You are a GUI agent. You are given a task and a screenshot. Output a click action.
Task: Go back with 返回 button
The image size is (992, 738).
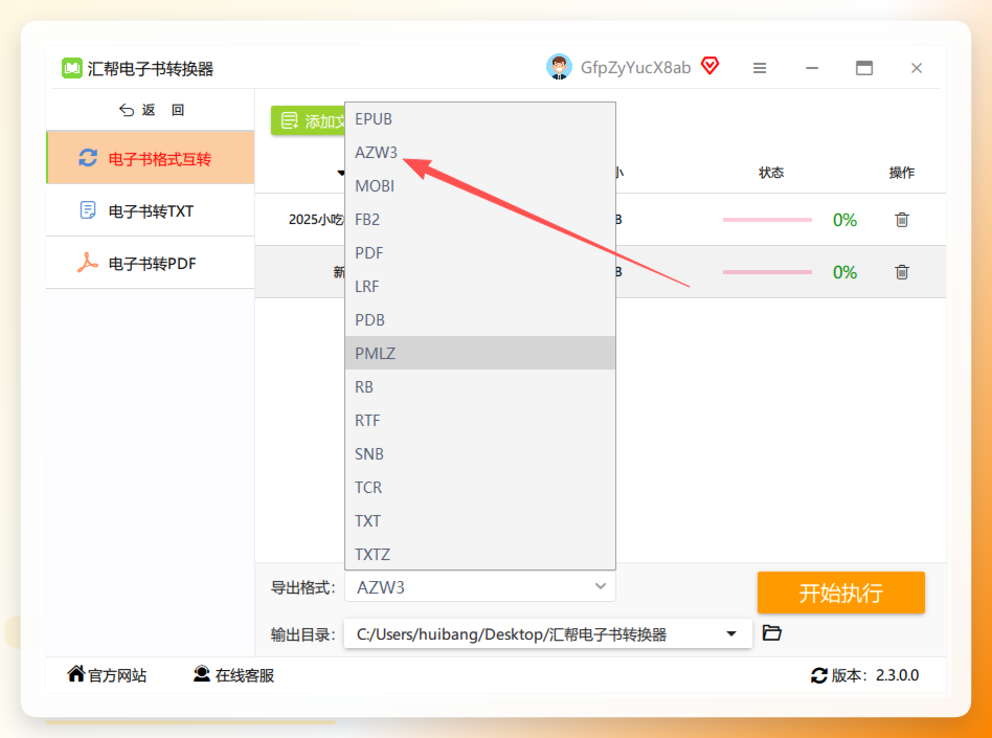(x=151, y=110)
